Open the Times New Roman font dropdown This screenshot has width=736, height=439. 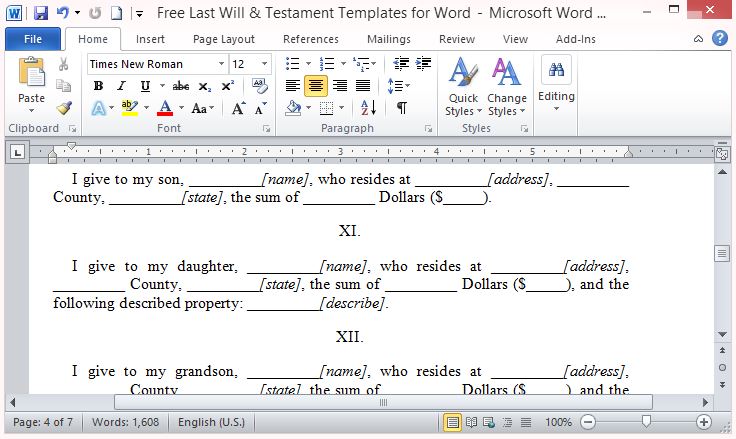click(155, 64)
